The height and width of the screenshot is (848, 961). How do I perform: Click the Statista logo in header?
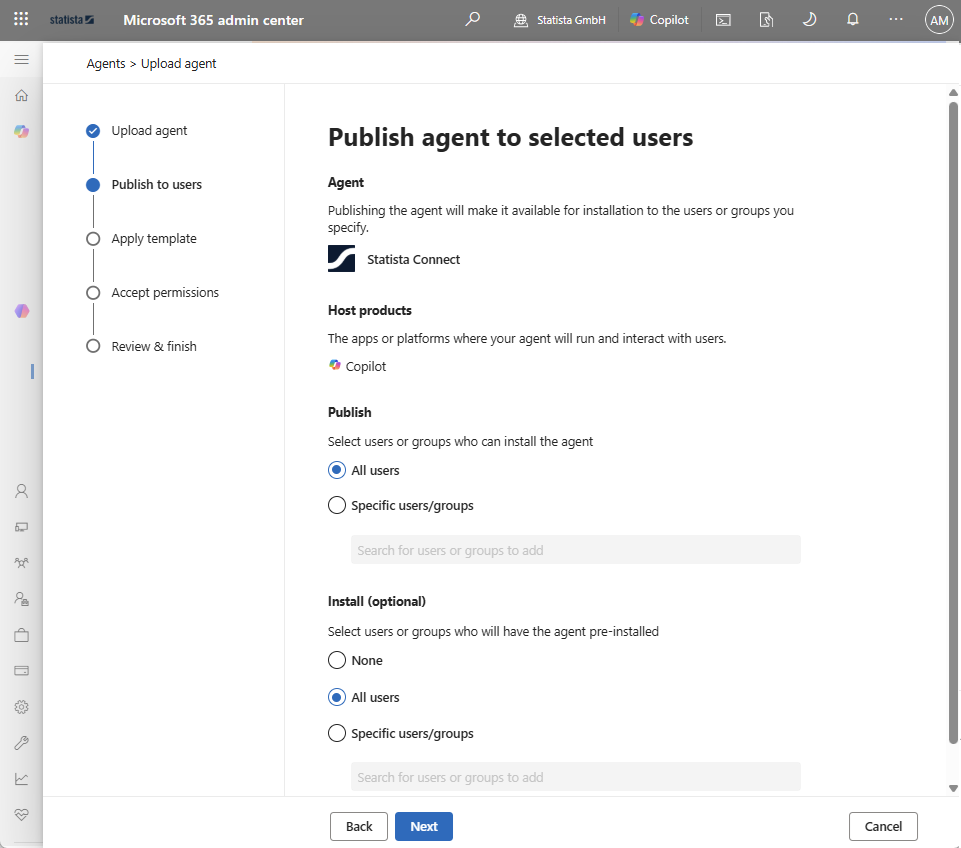pos(72,20)
